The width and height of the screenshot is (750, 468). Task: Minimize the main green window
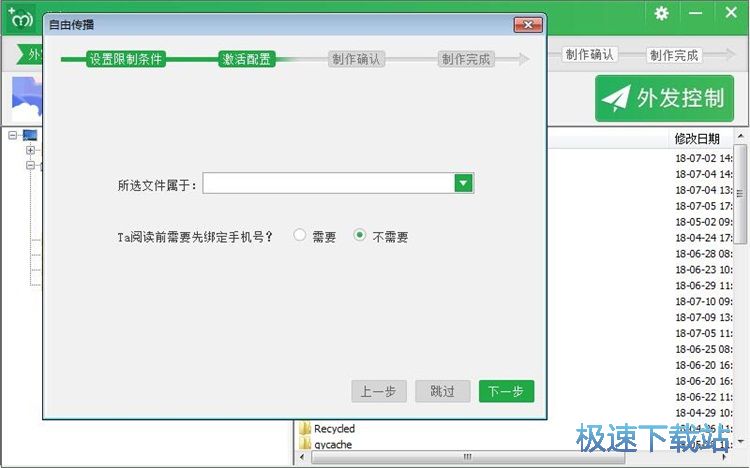(695, 13)
